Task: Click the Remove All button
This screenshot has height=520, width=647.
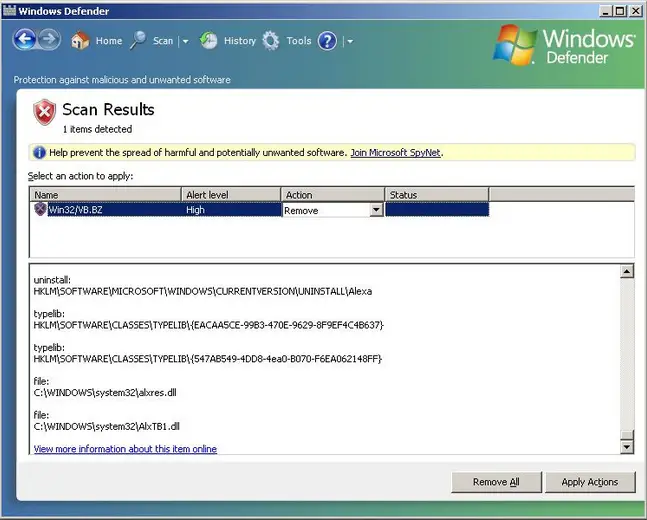Action: [496, 482]
